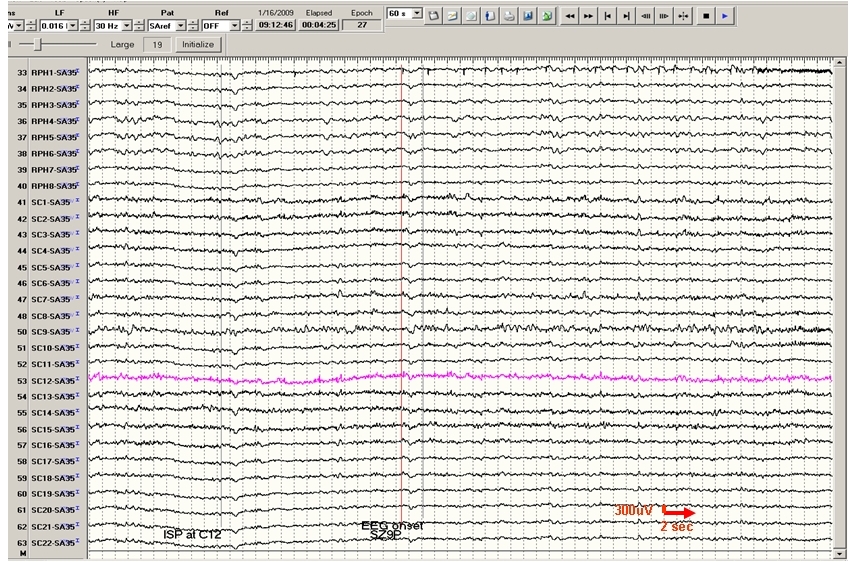Click the fast-forward double-arrow button
This screenshot has width=849, height=562.
click(x=588, y=18)
